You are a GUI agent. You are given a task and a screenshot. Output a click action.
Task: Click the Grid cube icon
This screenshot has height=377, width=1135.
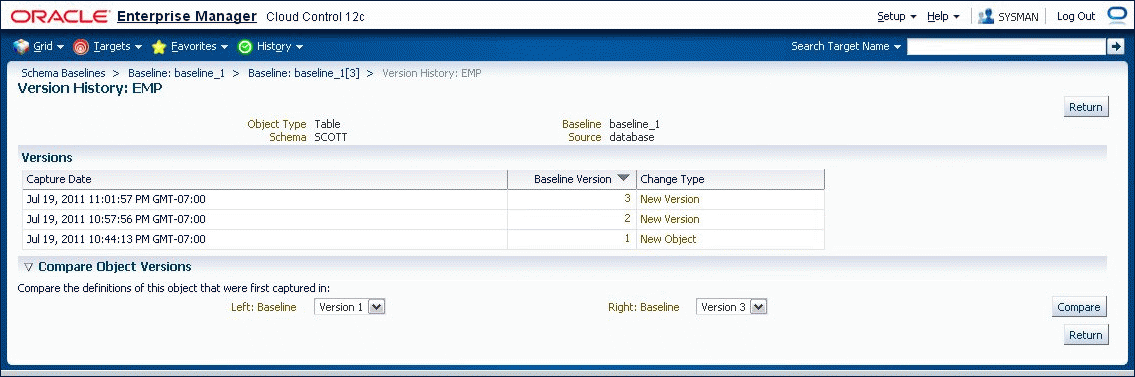[x=22, y=46]
